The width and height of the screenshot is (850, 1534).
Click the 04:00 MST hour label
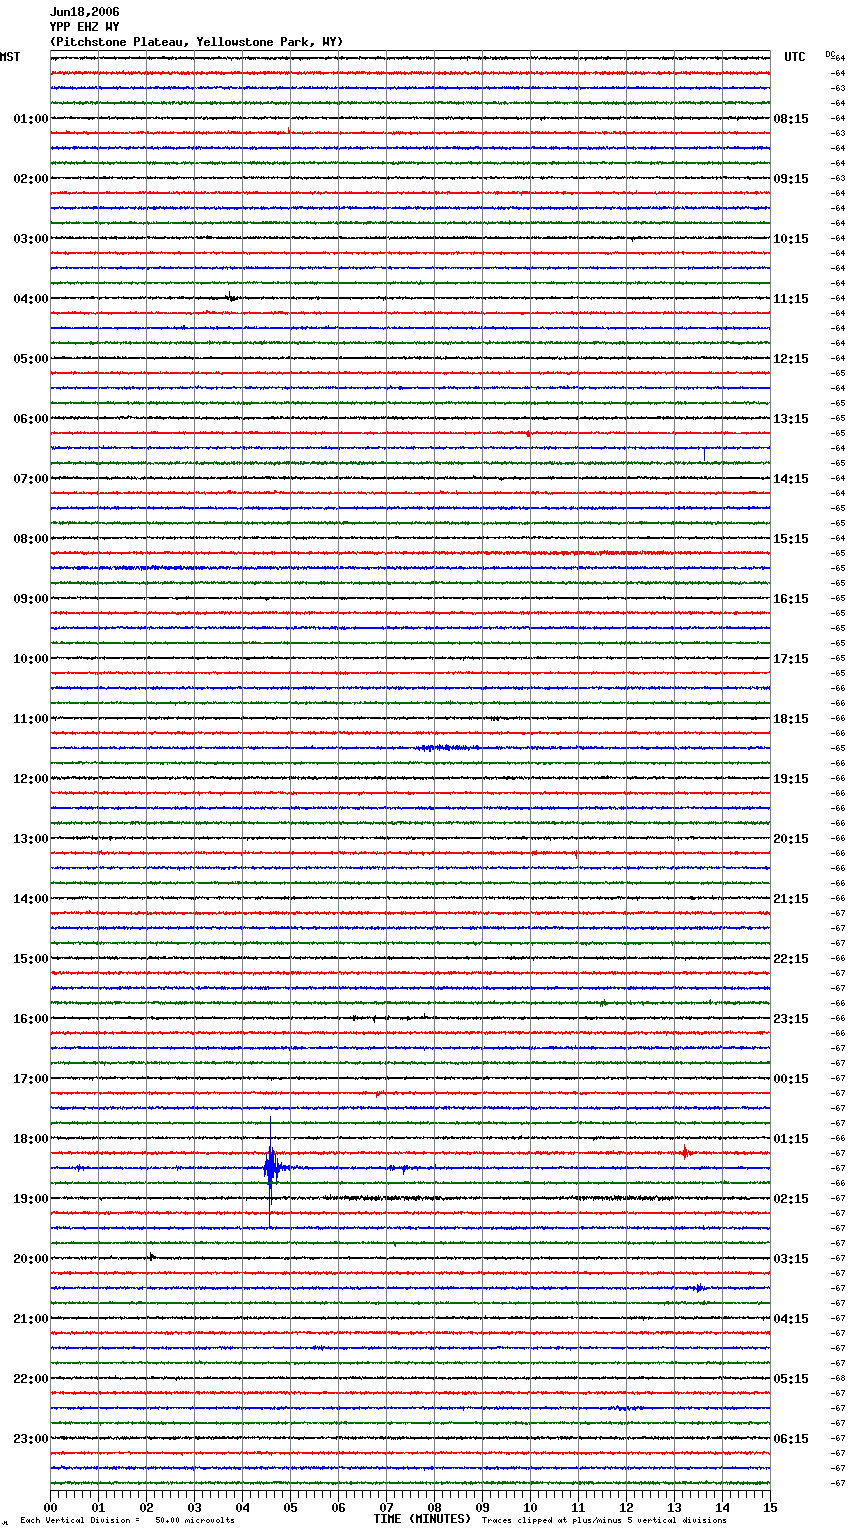(x=31, y=299)
